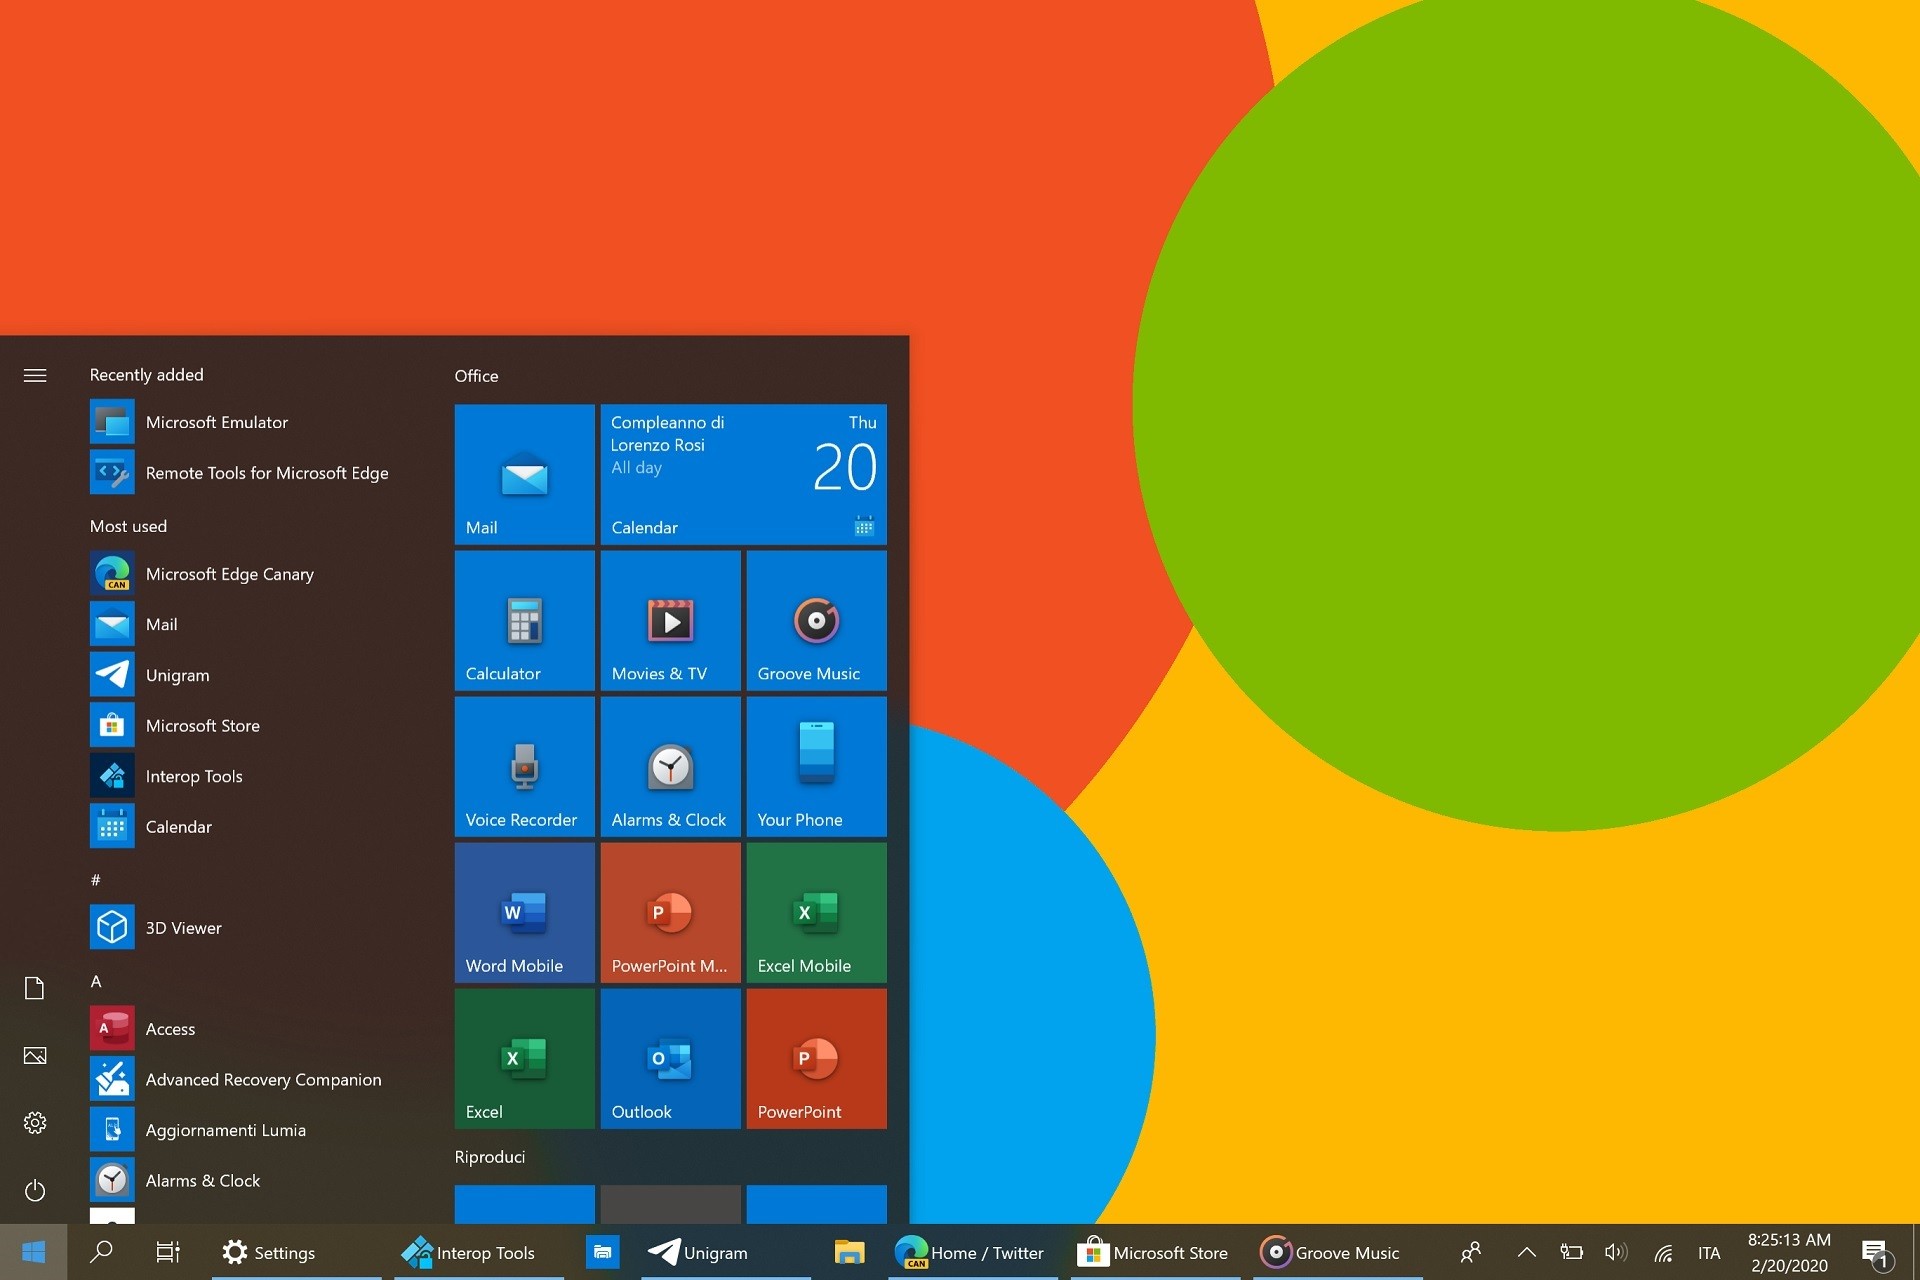Image resolution: width=1920 pixels, height=1280 pixels.
Task: Open Outlook tile in Start menu
Action: [x=669, y=1057]
